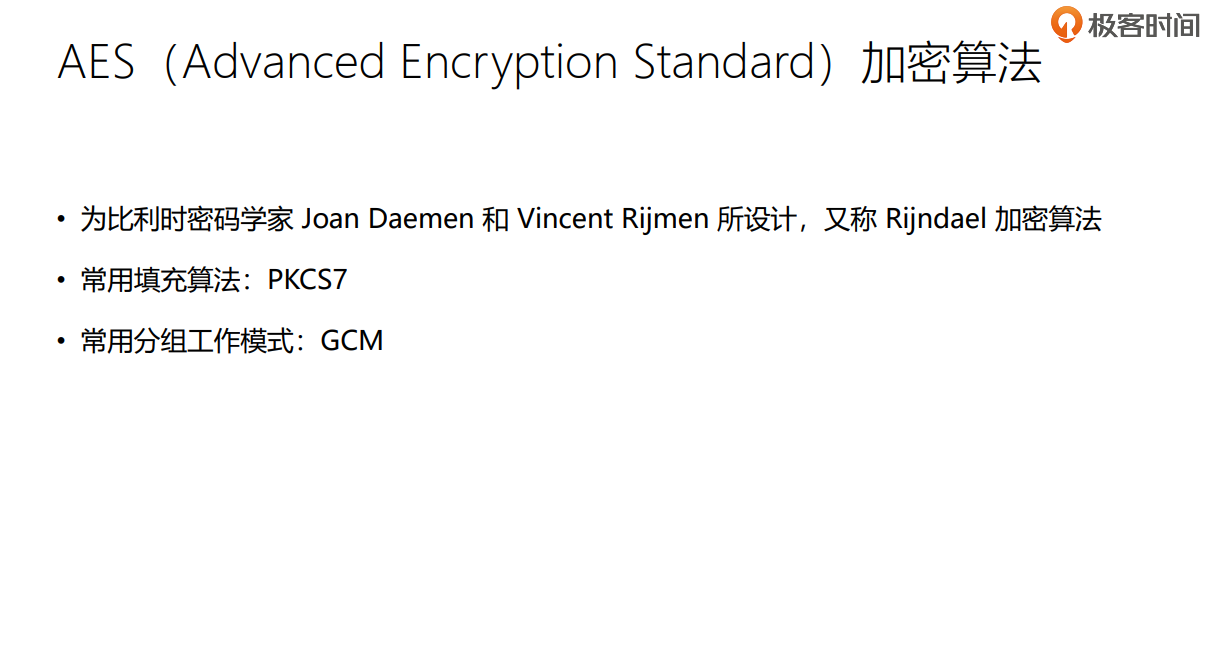This screenshot has height=656, width=1221.
Task: Click 加密算法 after the word Rijndael
Action: click(x=1047, y=219)
